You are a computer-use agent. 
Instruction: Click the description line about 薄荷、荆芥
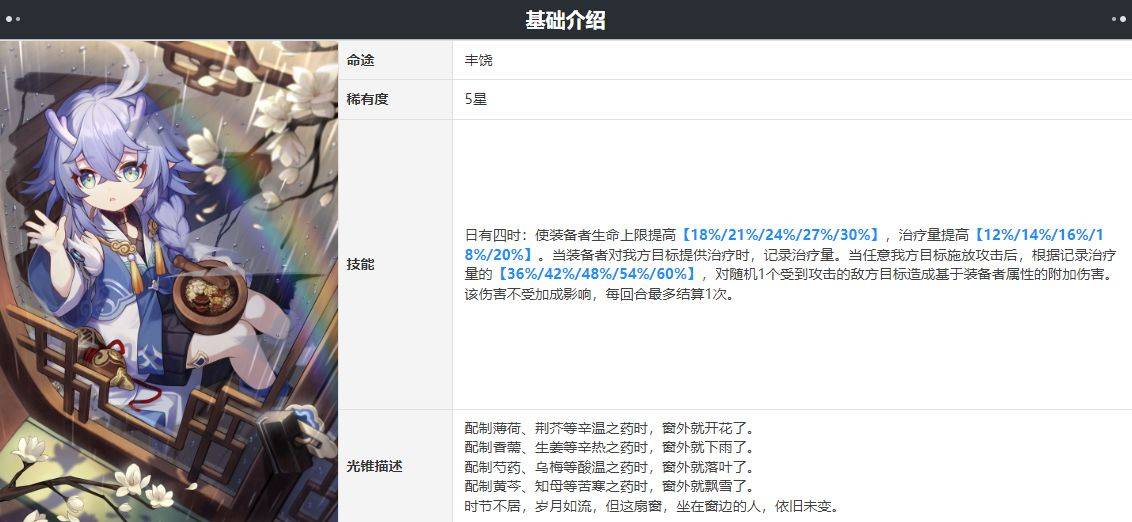click(x=609, y=429)
